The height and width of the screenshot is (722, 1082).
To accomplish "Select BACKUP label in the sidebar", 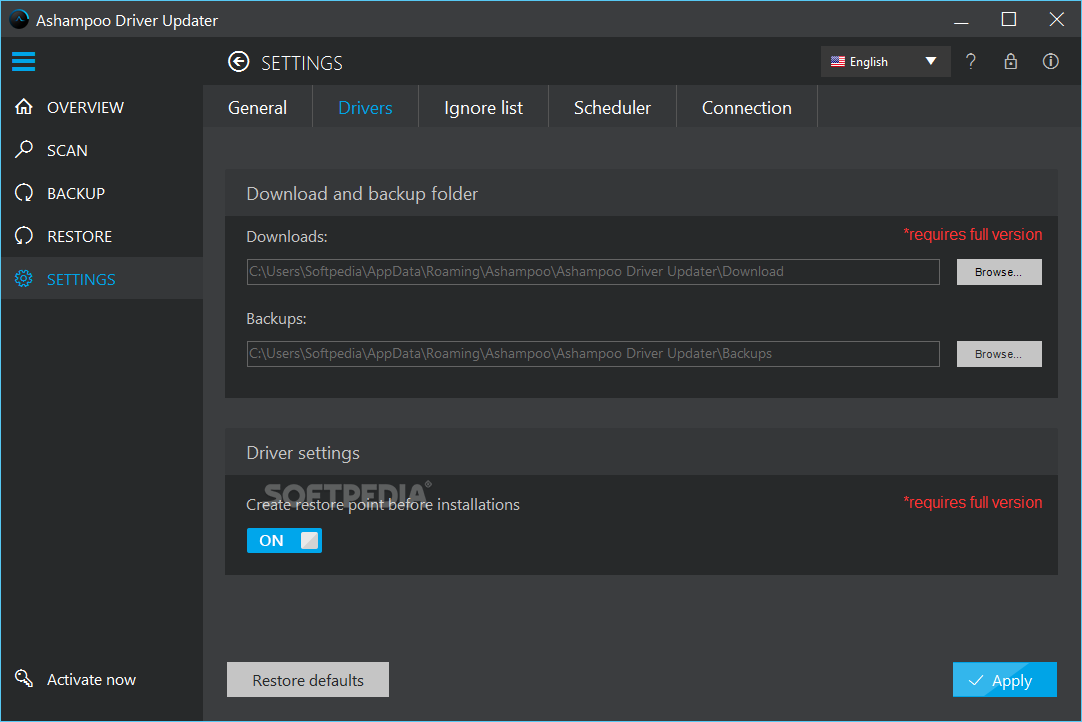I will [76, 193].
